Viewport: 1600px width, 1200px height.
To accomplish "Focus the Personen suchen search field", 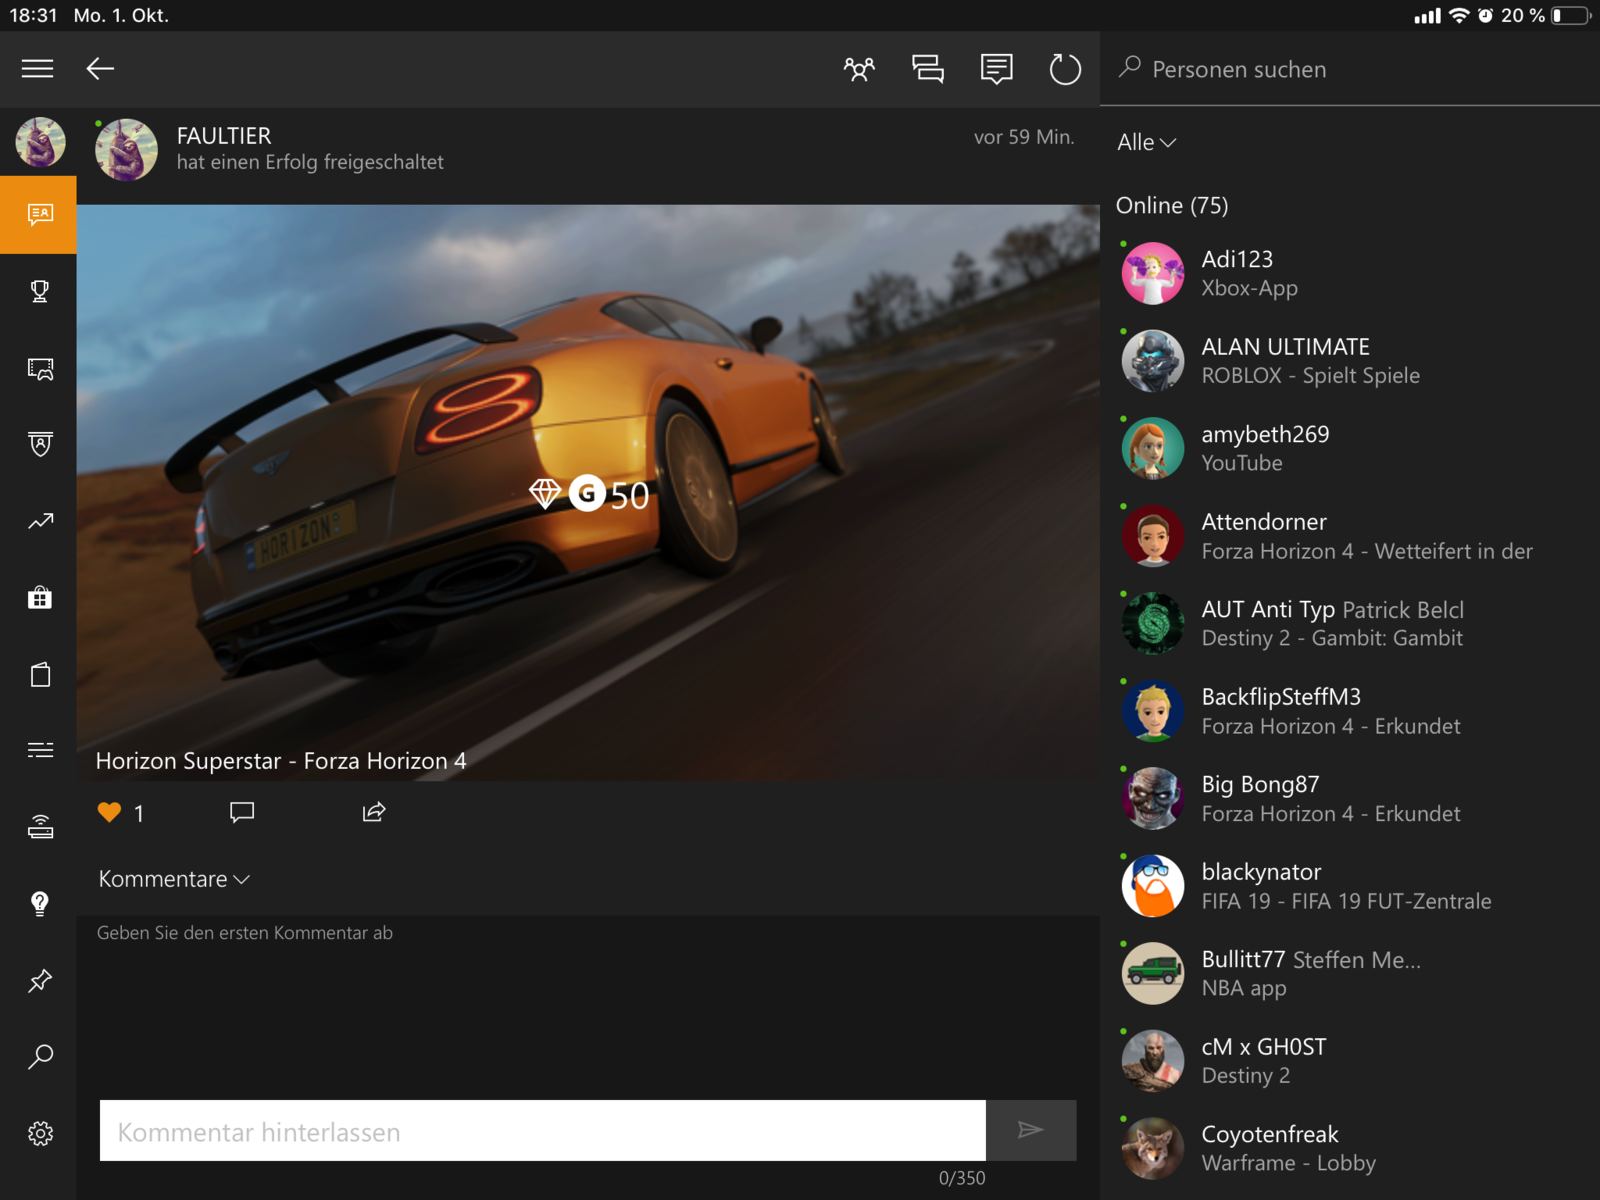I will pos(1350,69).
